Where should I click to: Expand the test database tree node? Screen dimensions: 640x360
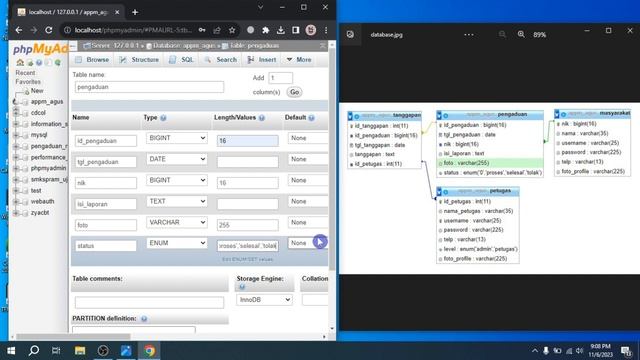(16, 191)
